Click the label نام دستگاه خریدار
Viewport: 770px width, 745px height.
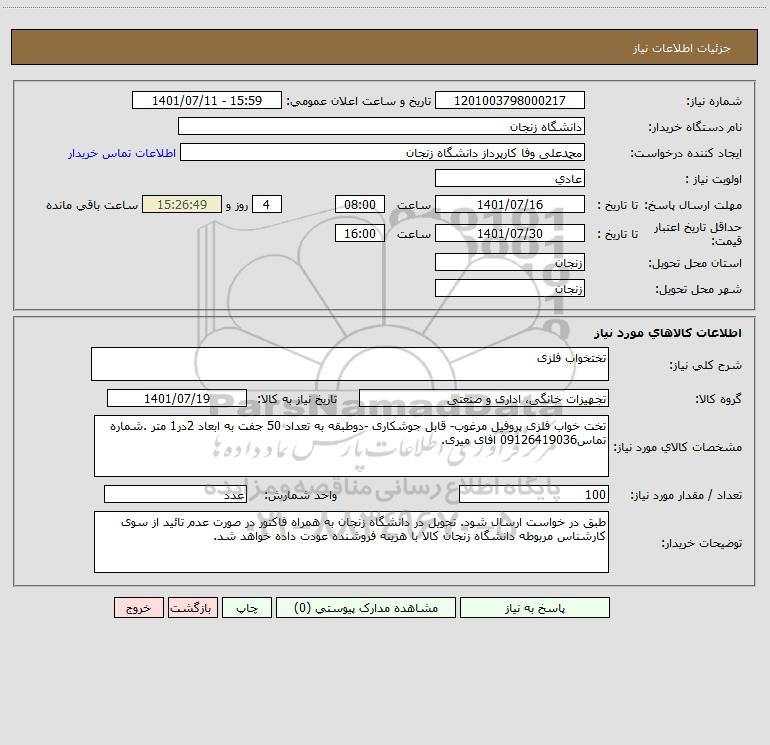click(x=695, y=127)
